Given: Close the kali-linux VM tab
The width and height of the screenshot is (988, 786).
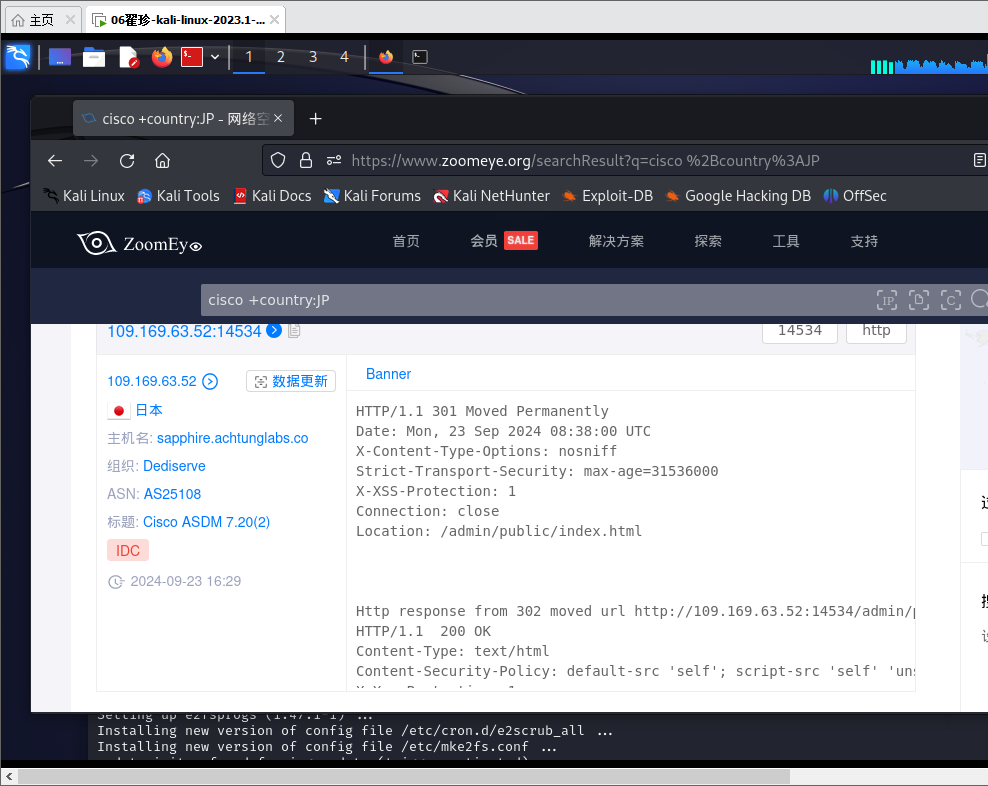Looking at the screenshot, I should (275, 20).
